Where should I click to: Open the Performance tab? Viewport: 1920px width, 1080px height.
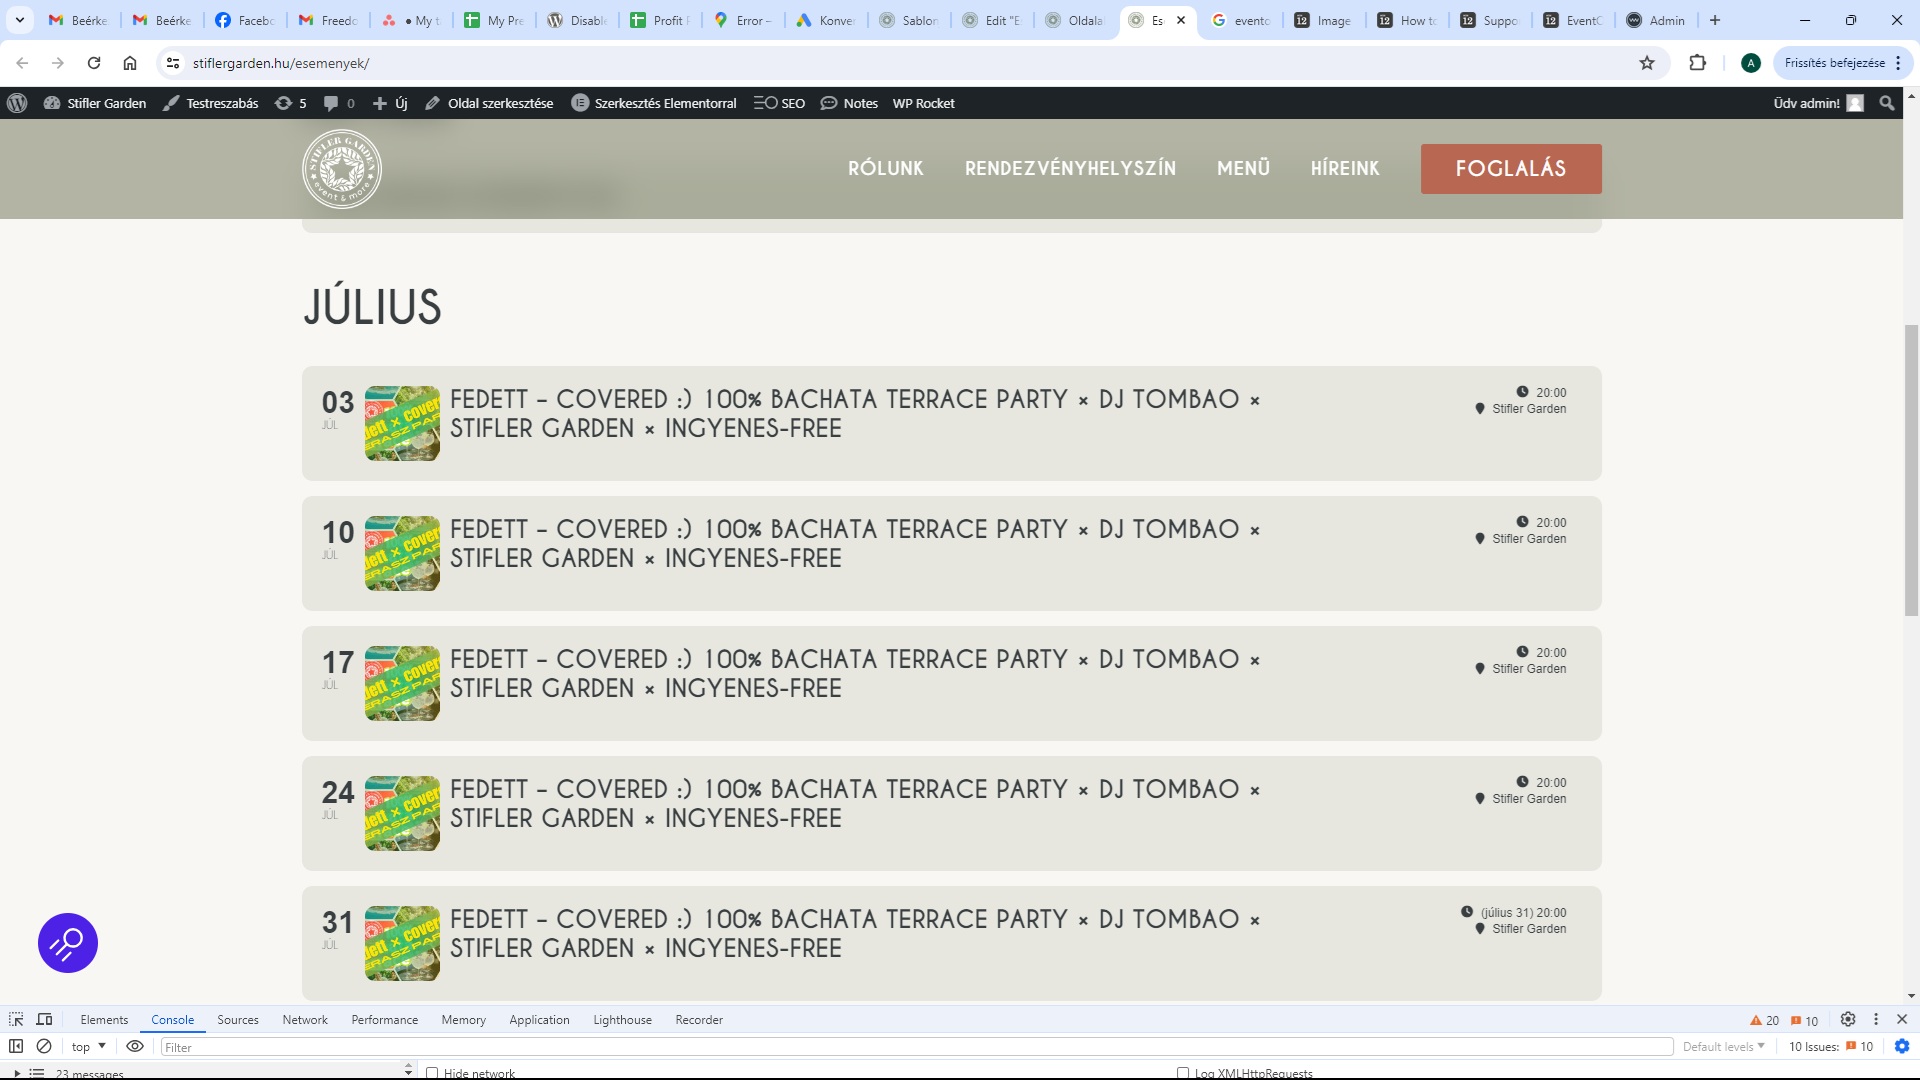385,1020
